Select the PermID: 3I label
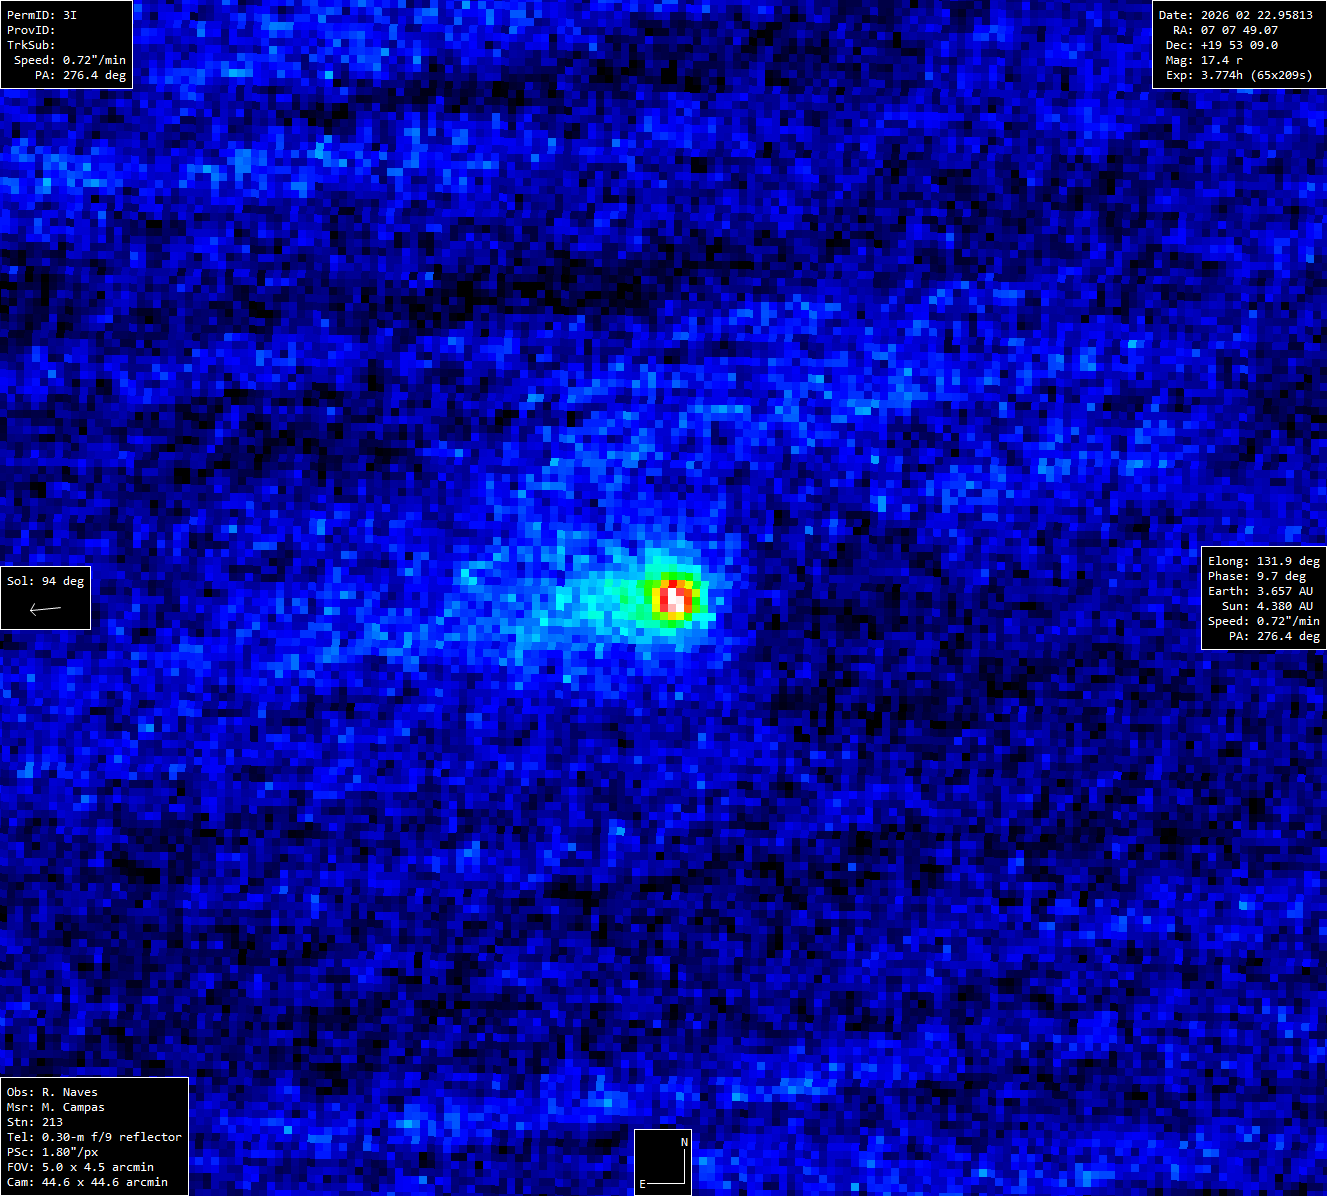 [x=42, y=15]
